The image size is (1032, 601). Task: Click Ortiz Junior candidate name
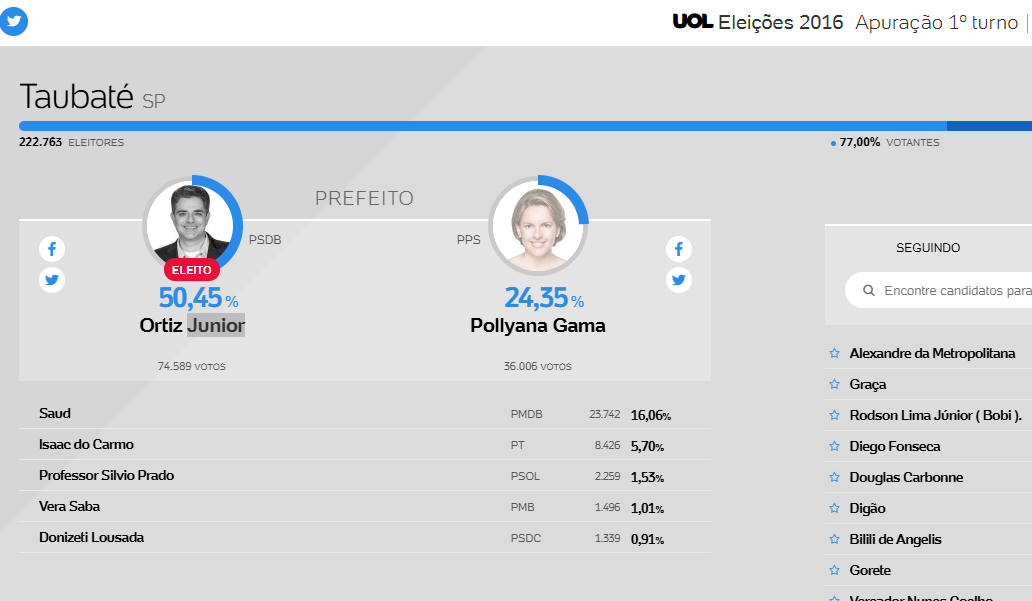point(192,326)
